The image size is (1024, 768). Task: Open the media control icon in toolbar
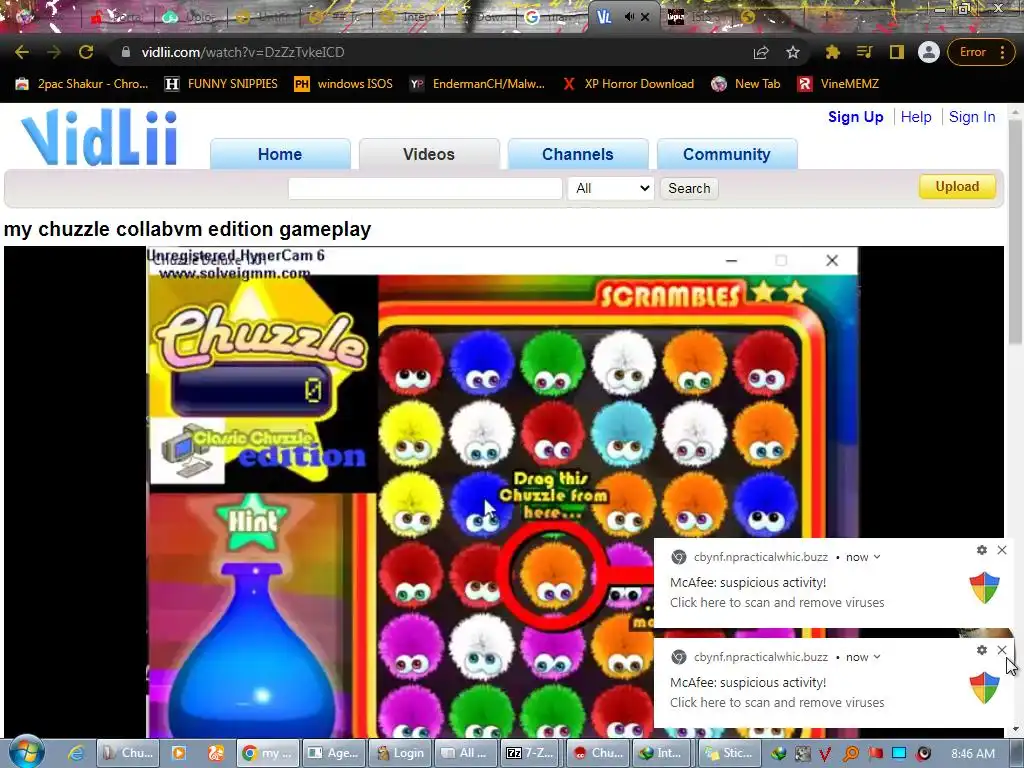pos(864,52)
